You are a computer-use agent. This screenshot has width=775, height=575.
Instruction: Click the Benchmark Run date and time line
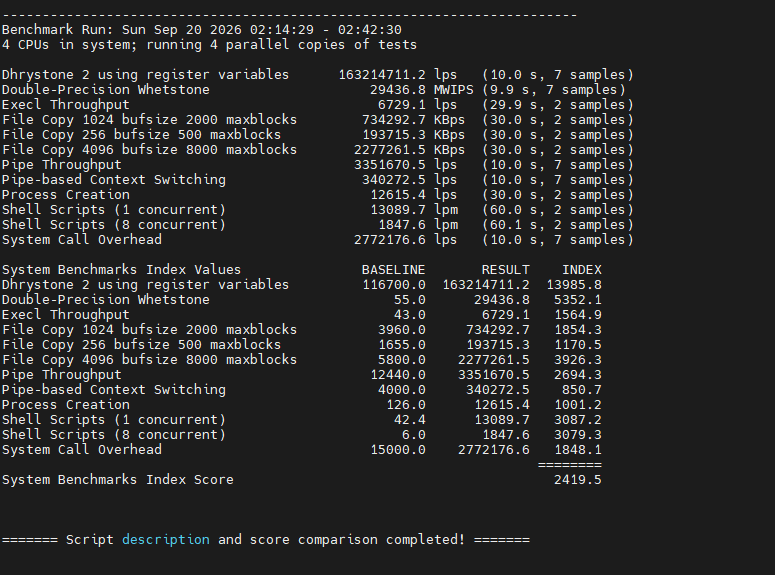click(x=202, y=30)
